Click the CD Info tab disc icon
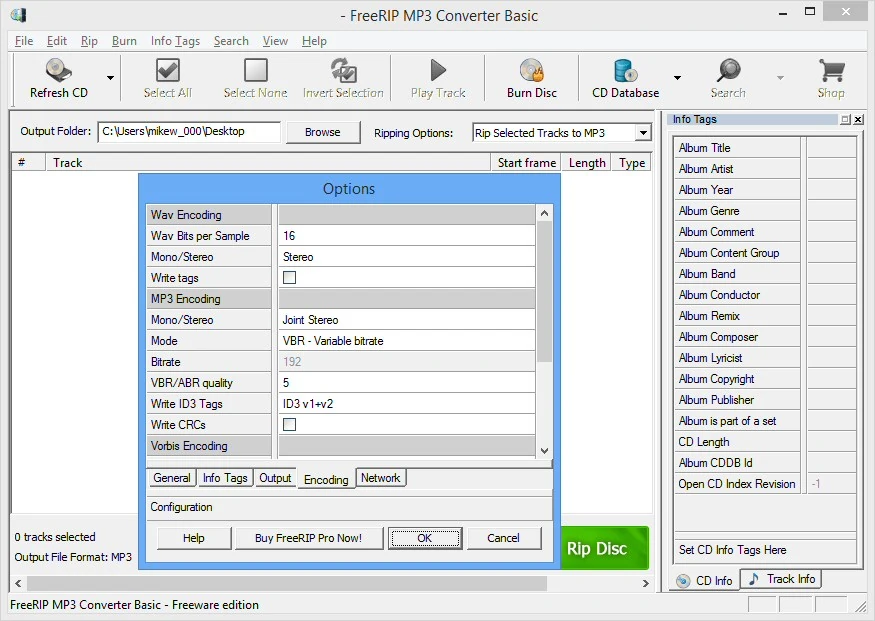This screenshot has height=621, width=875. 683,581
